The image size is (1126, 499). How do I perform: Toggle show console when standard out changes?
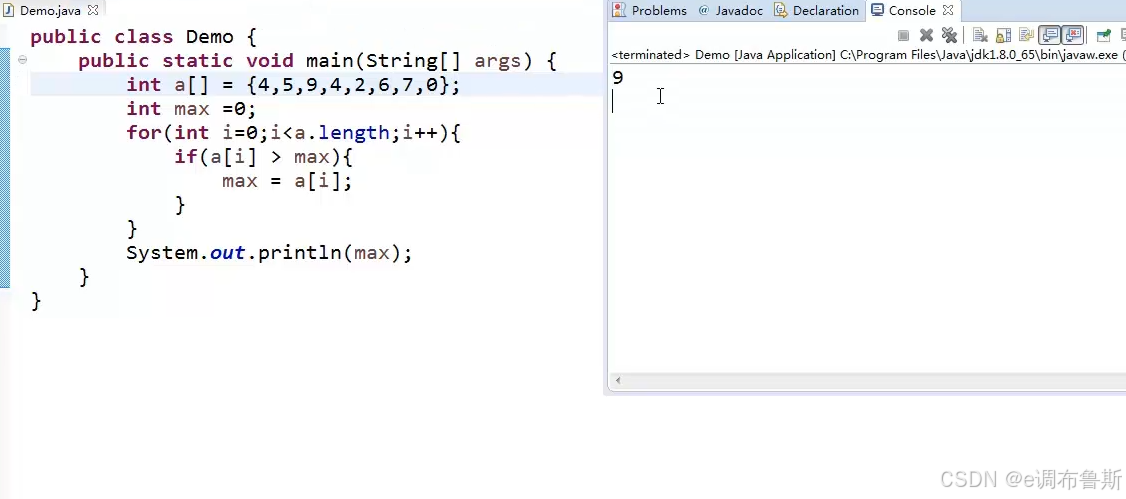pyautogui.click(x=1050, y=35)
